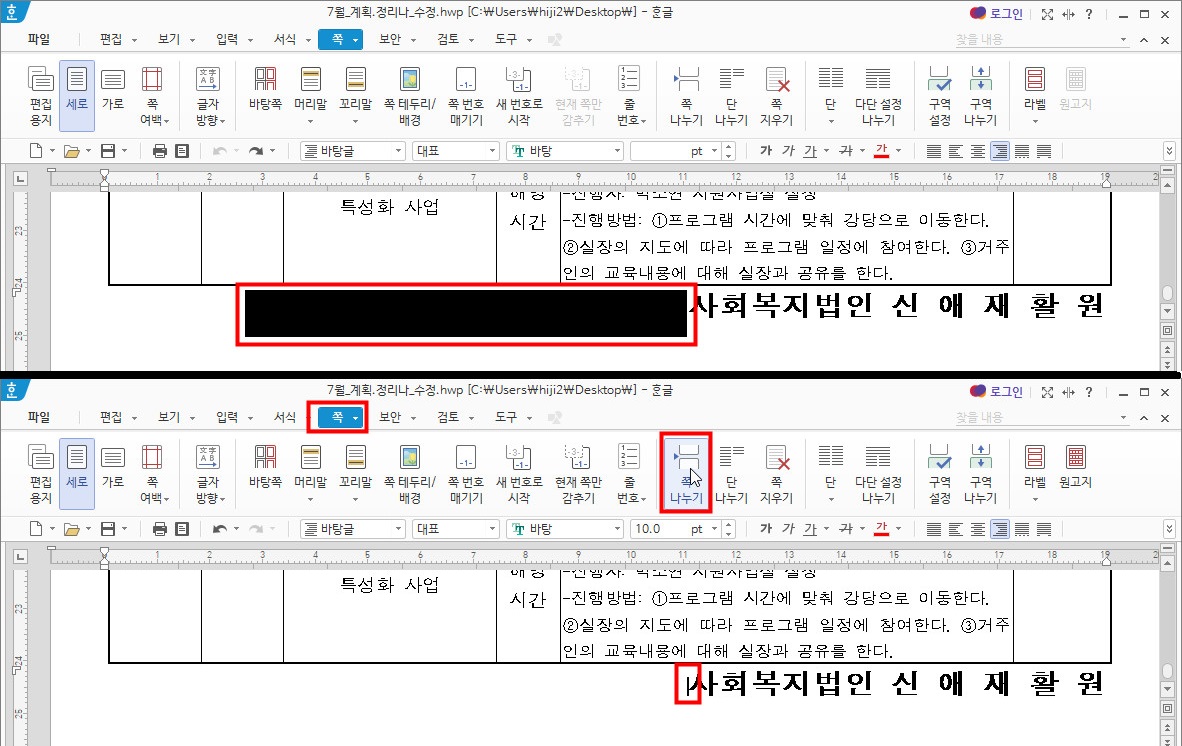Screen dimensions: 1182x746
Task: Expand 라벨 dropdown arrow in lower window
Action: tap(1035, 499)
